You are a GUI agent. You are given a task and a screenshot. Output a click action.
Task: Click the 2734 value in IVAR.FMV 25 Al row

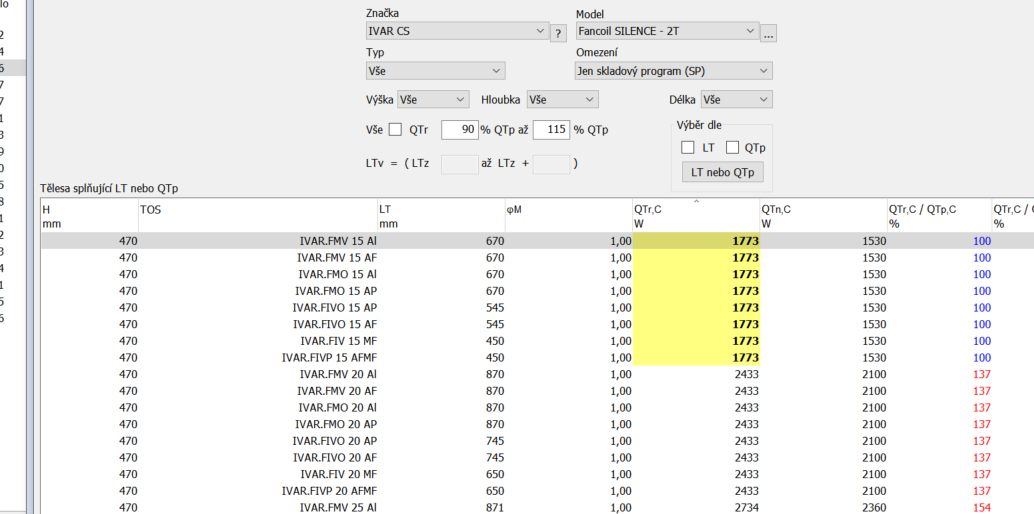[x=746, y=507]
